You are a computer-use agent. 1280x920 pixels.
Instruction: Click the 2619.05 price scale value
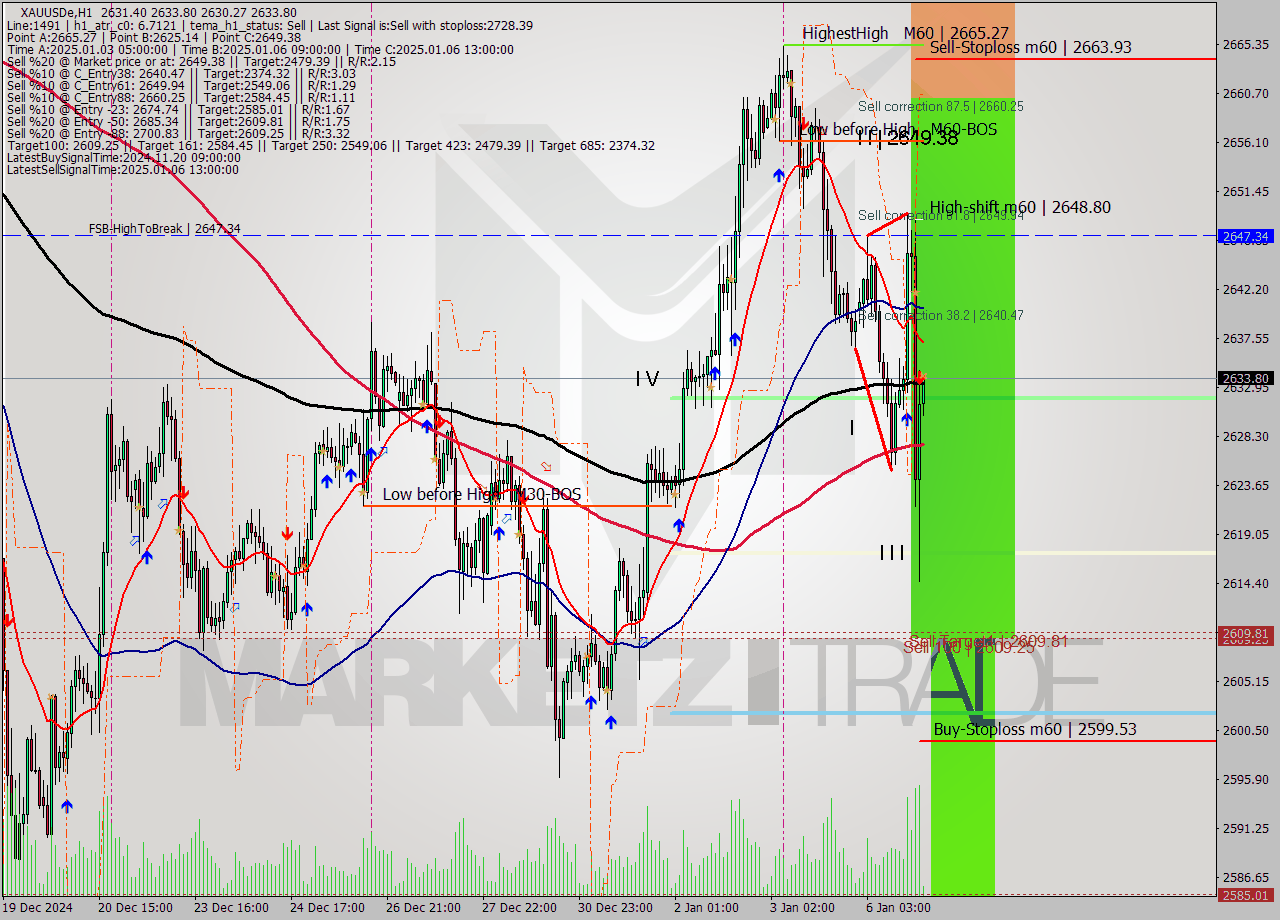(1246, 534)
